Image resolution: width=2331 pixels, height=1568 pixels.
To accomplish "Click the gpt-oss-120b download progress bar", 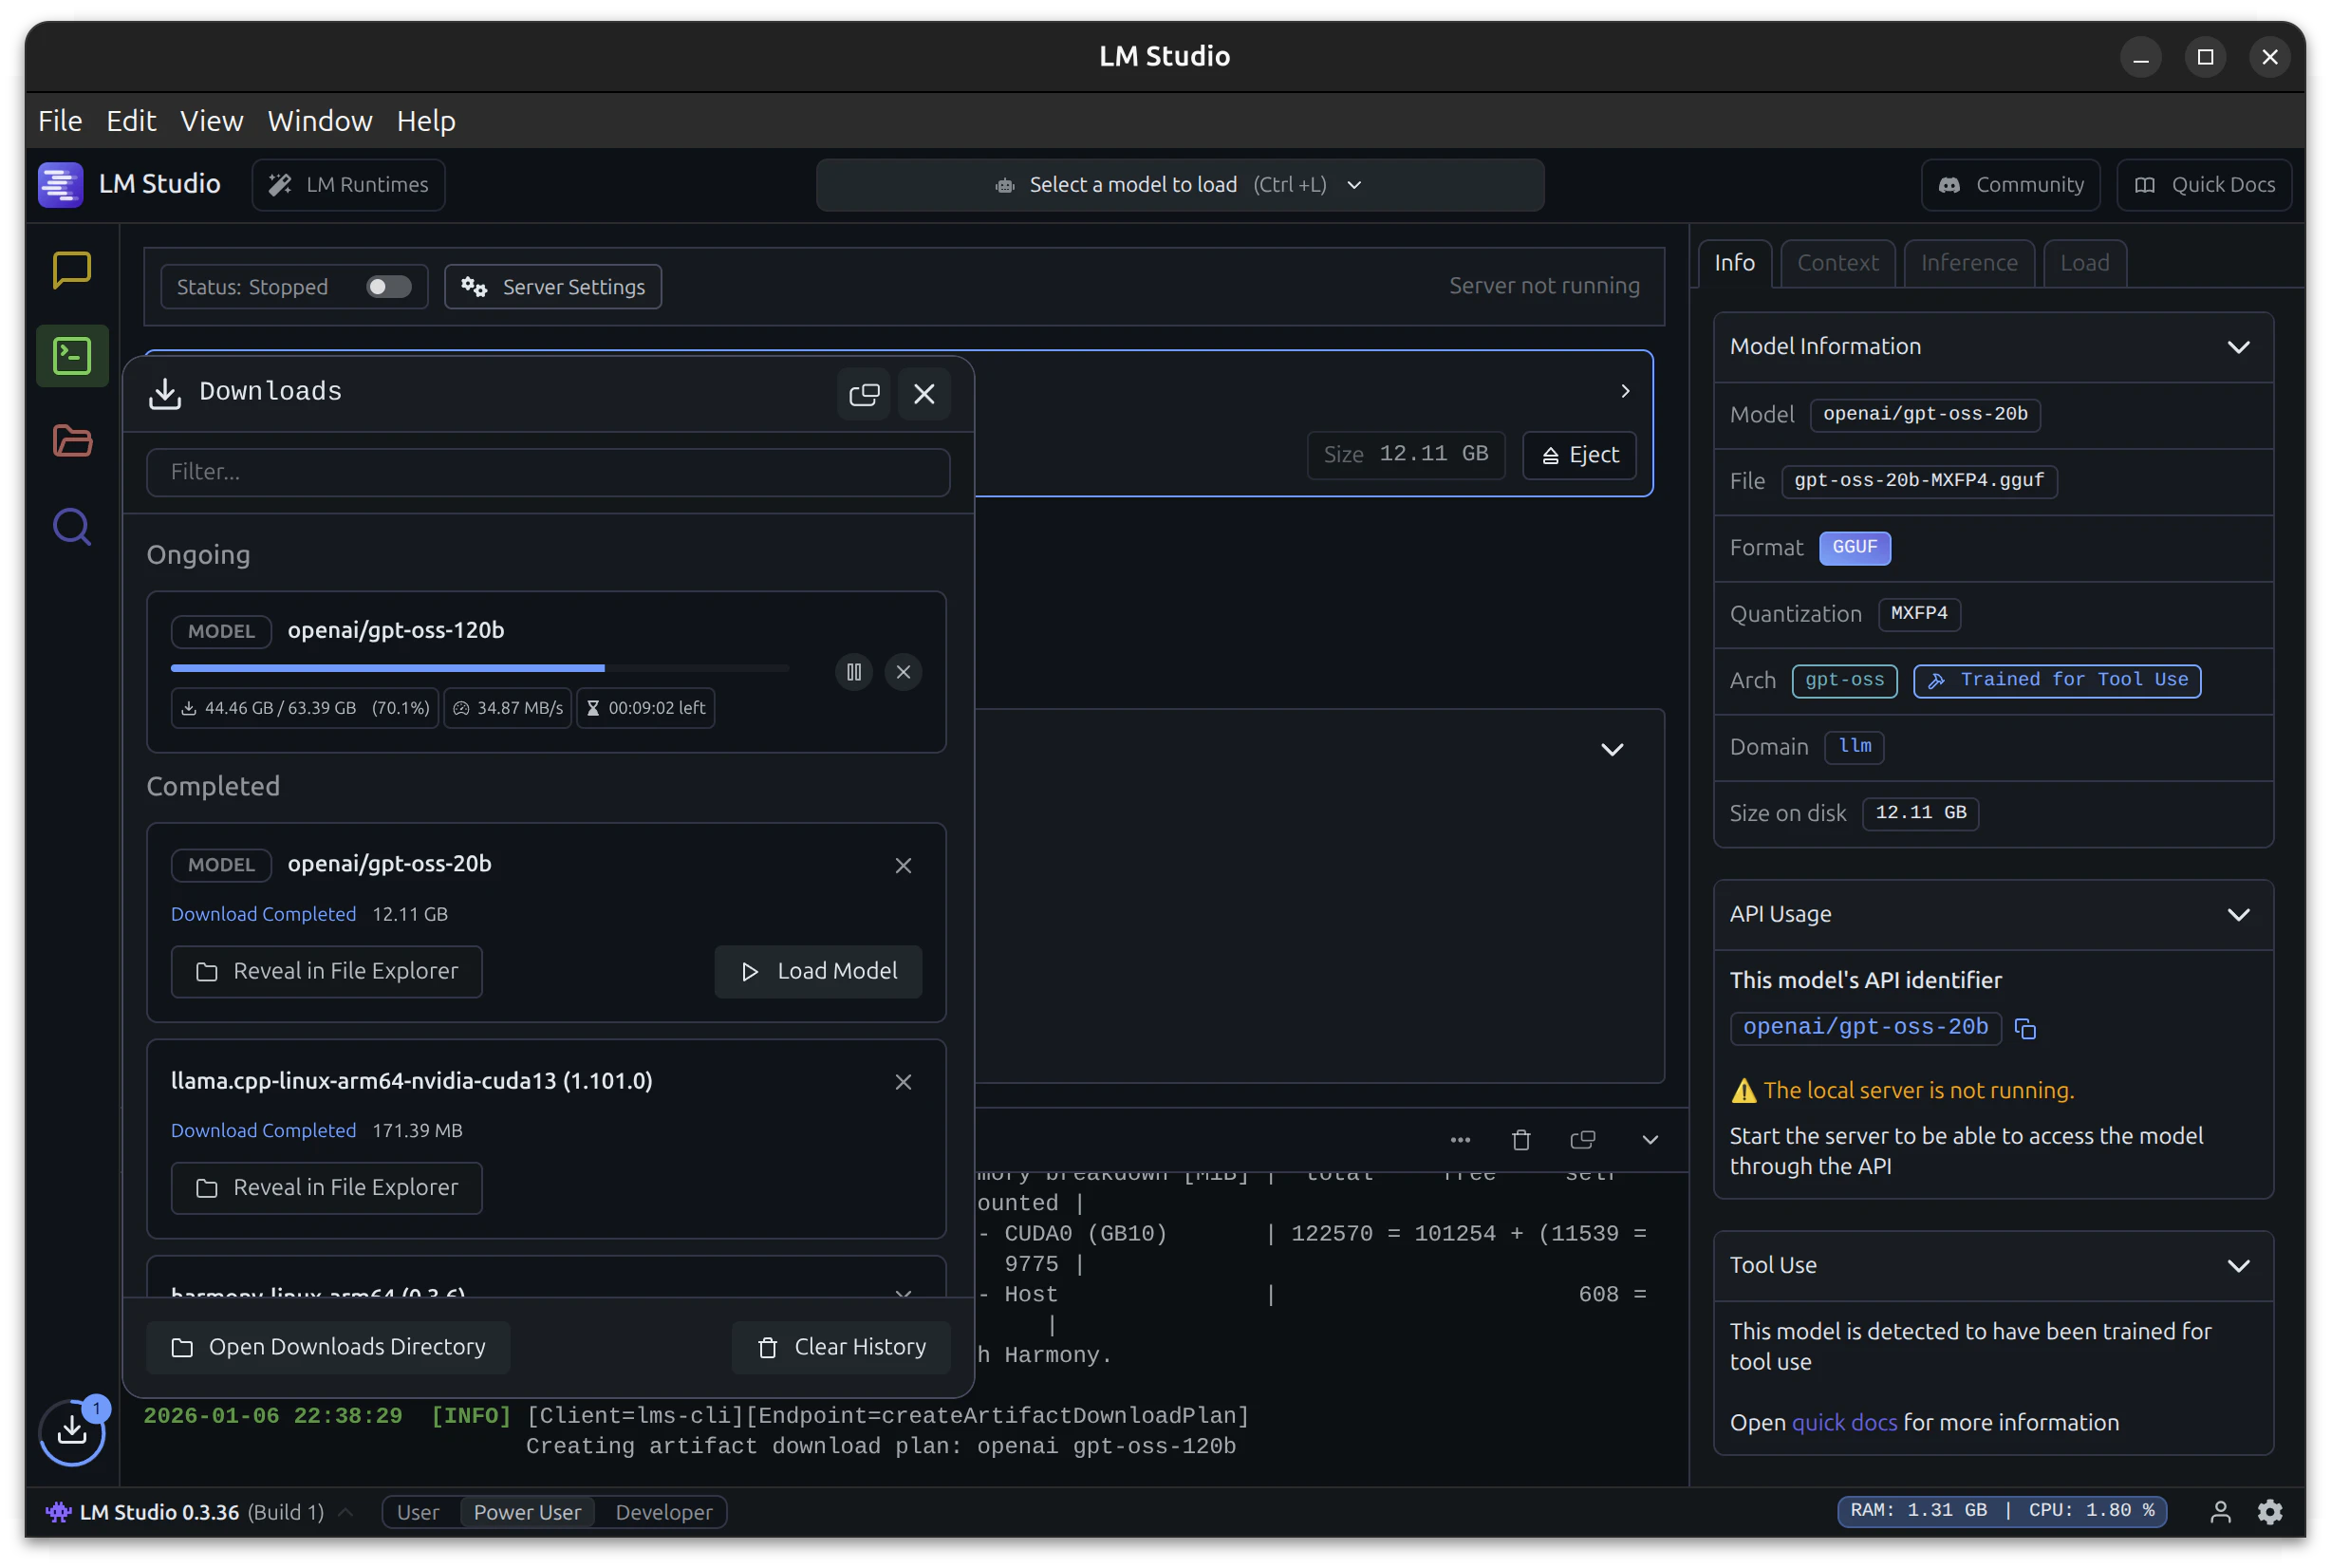I will (480, 668).
